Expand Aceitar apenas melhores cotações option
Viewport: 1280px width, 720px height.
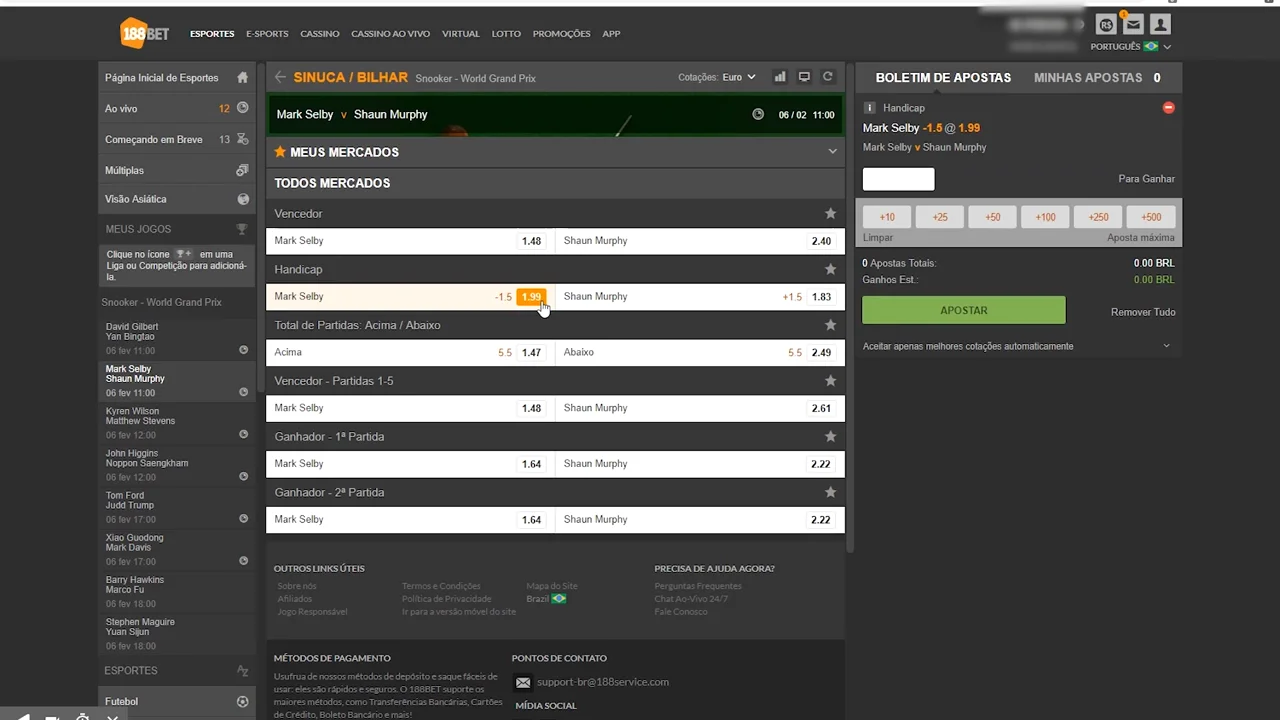(x=1166, y=346)
